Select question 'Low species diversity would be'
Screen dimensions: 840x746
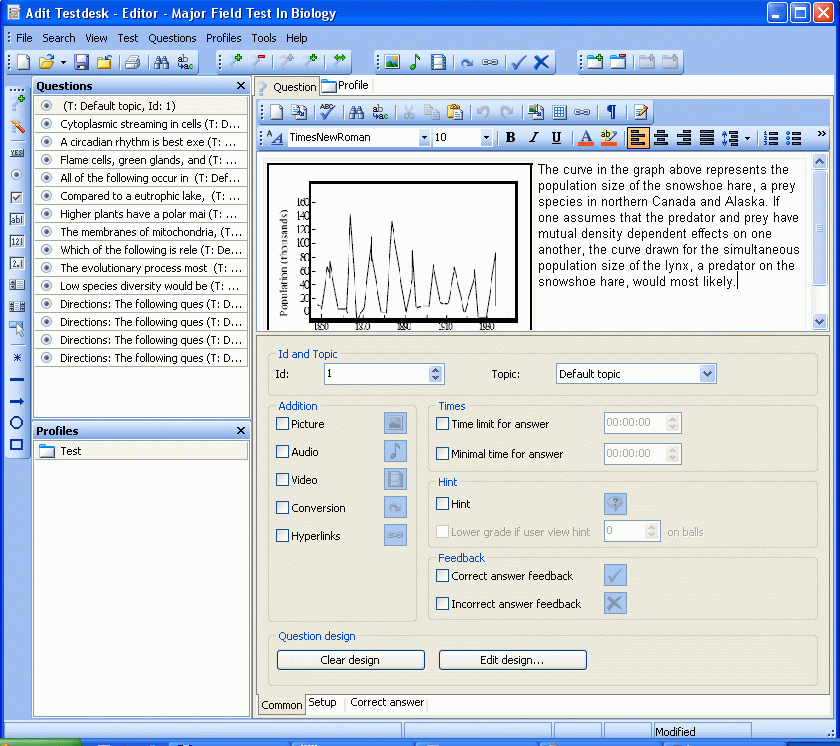pos(141,286)
